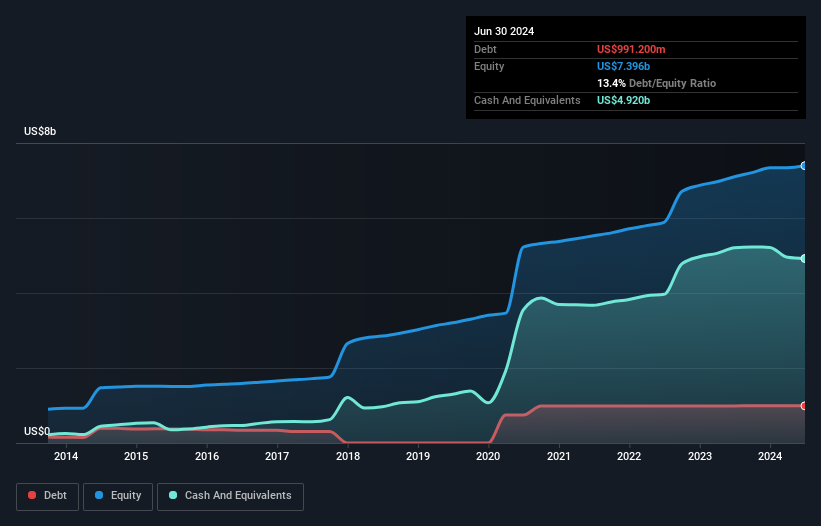Click the teal Cash endpoint marker on the chart

(x=804, y=259)
